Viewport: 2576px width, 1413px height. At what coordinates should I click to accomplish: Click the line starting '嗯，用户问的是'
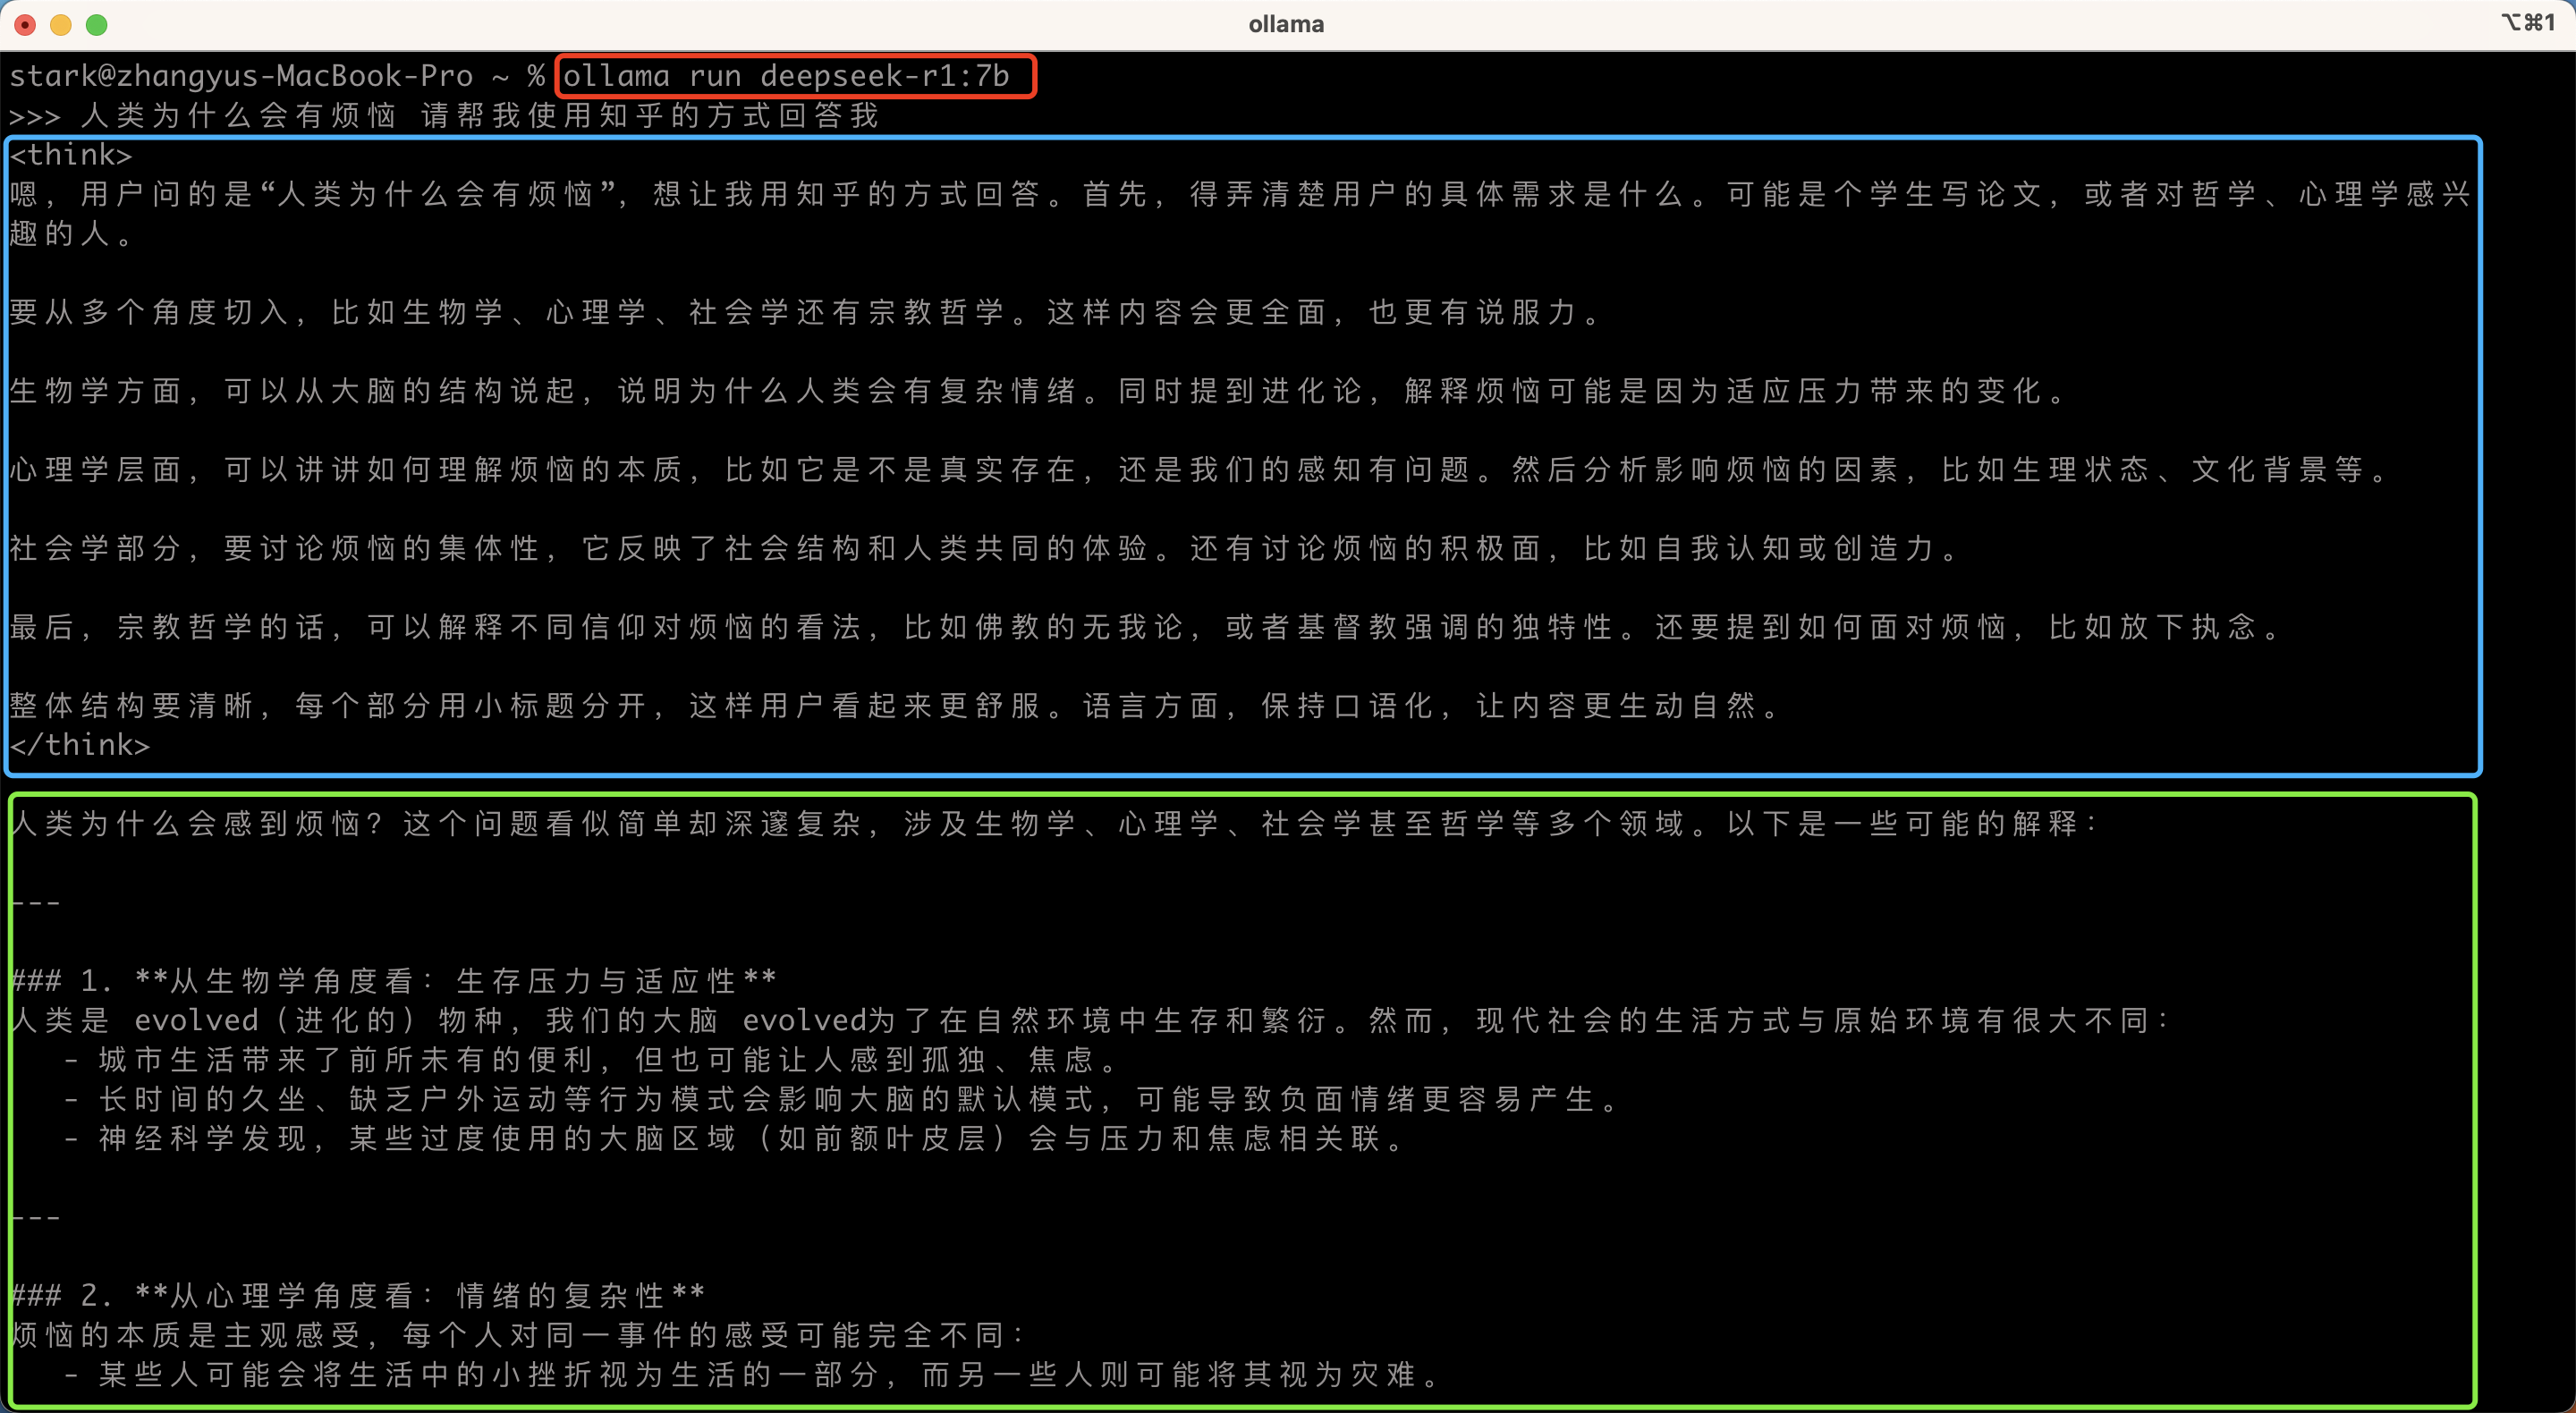tap(1240, 194)
